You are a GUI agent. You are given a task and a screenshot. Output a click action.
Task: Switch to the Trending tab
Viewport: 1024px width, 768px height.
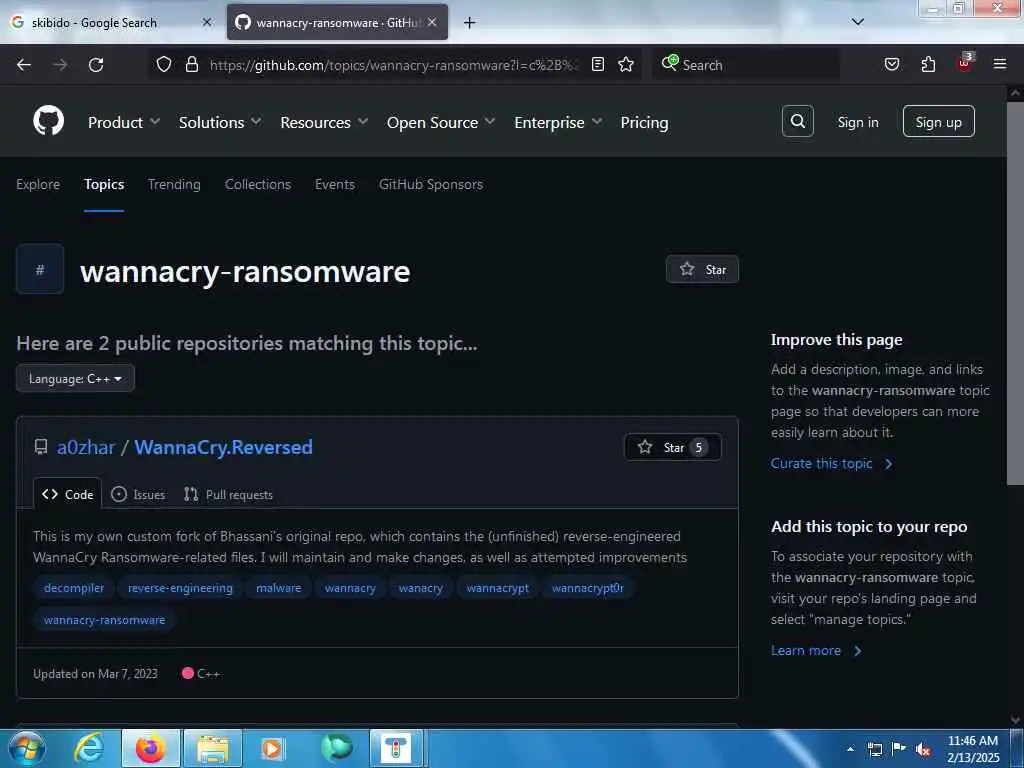[x=174, y=184]
